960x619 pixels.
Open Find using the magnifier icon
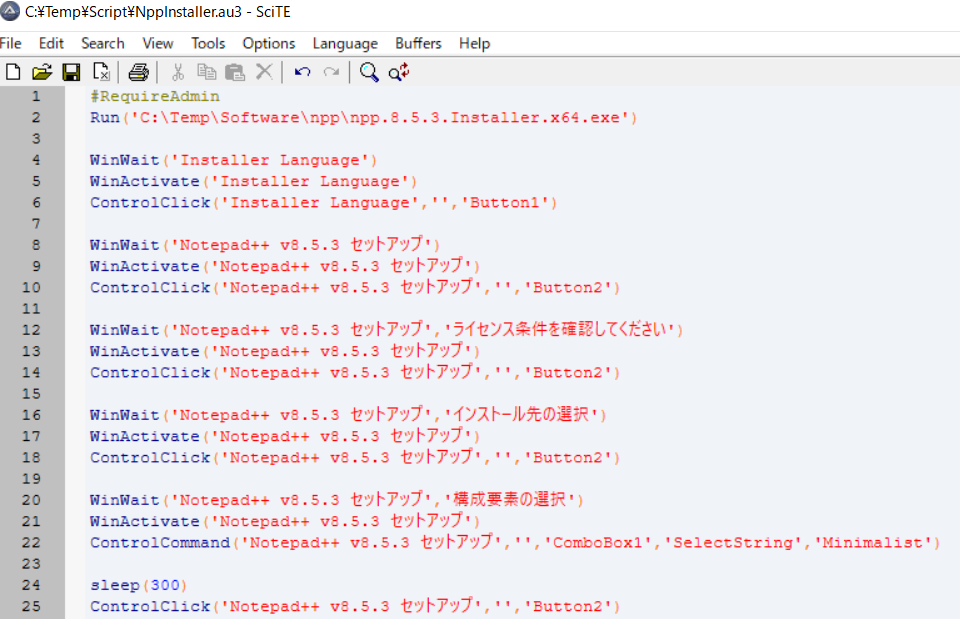pyautogui.click(x=369, y=72)
